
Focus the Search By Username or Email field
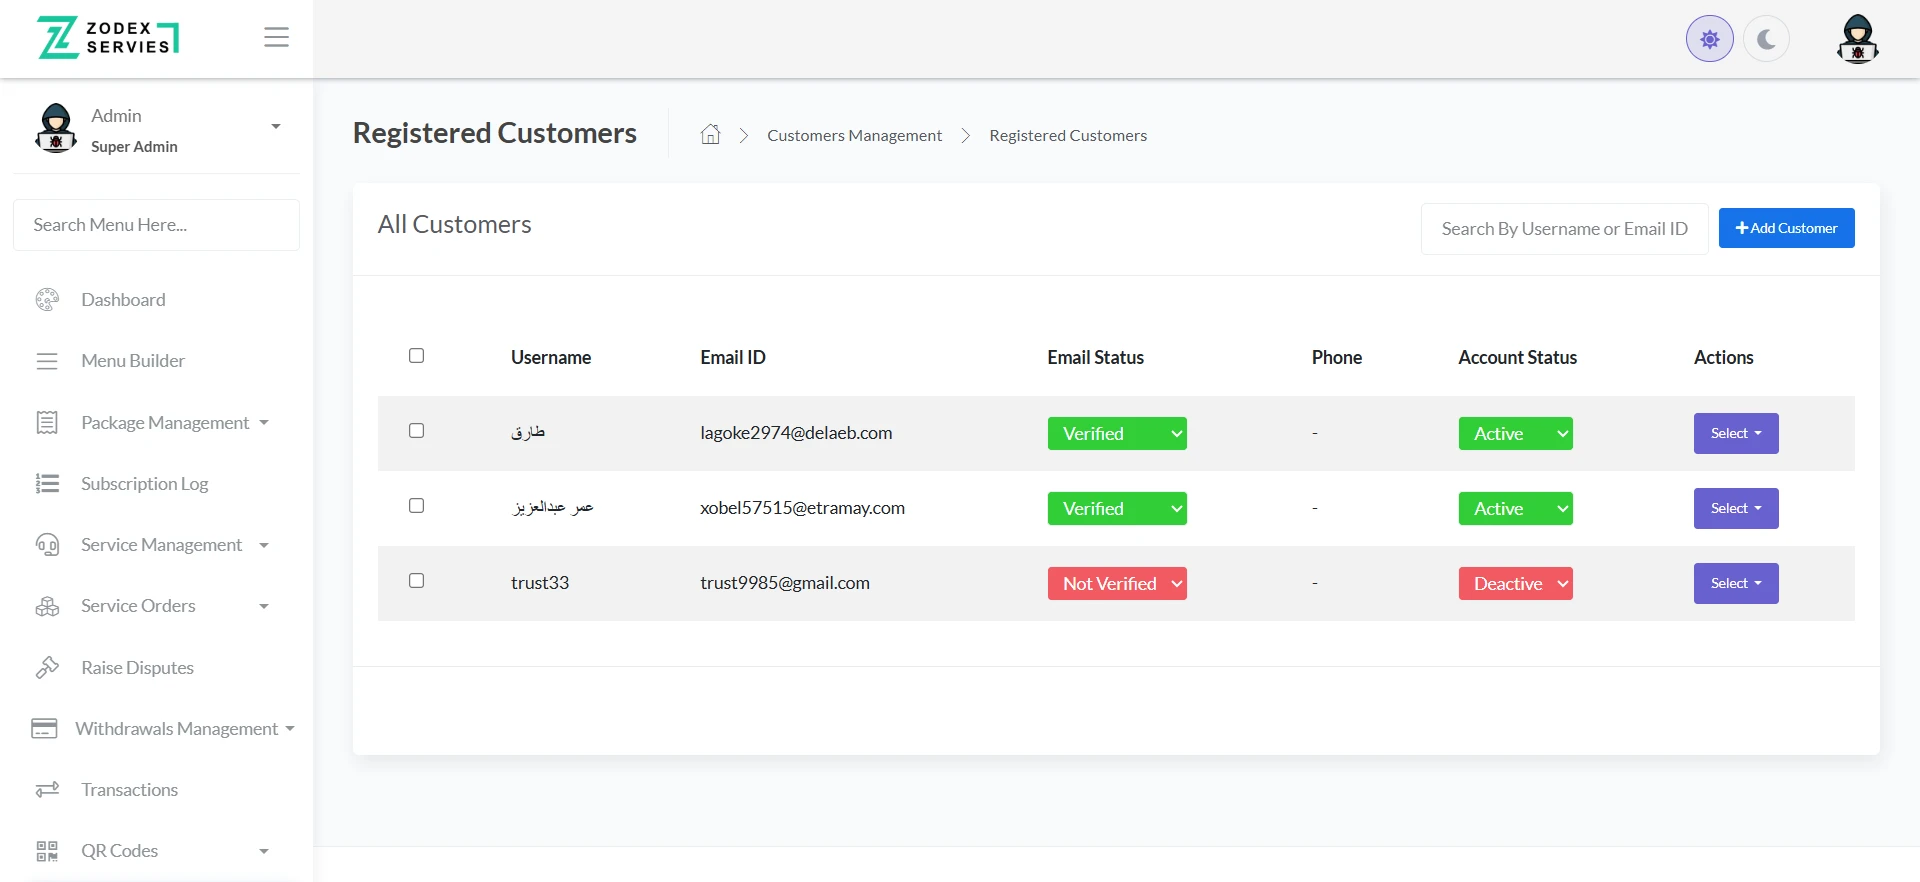(x=1564, y=229)
